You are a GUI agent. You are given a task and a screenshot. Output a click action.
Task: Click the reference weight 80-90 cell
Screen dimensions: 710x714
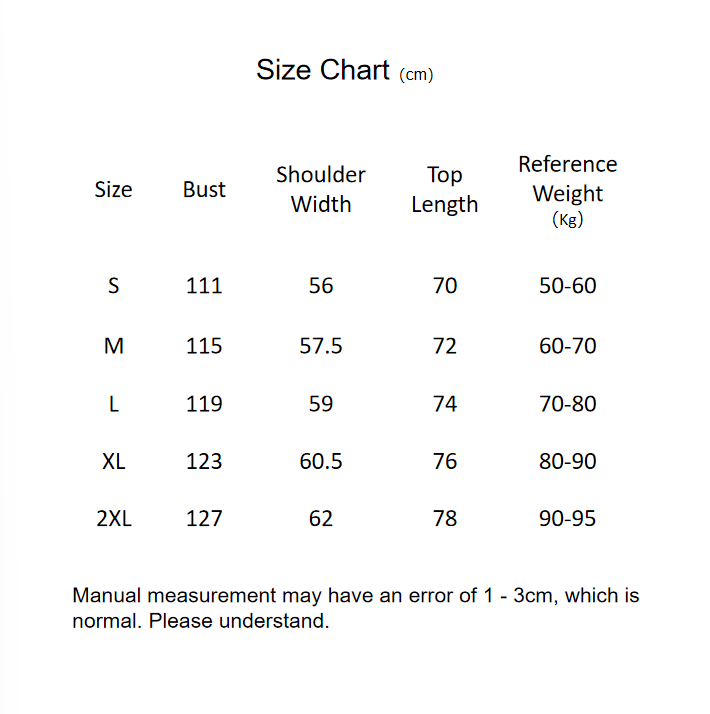coord(567,461)
